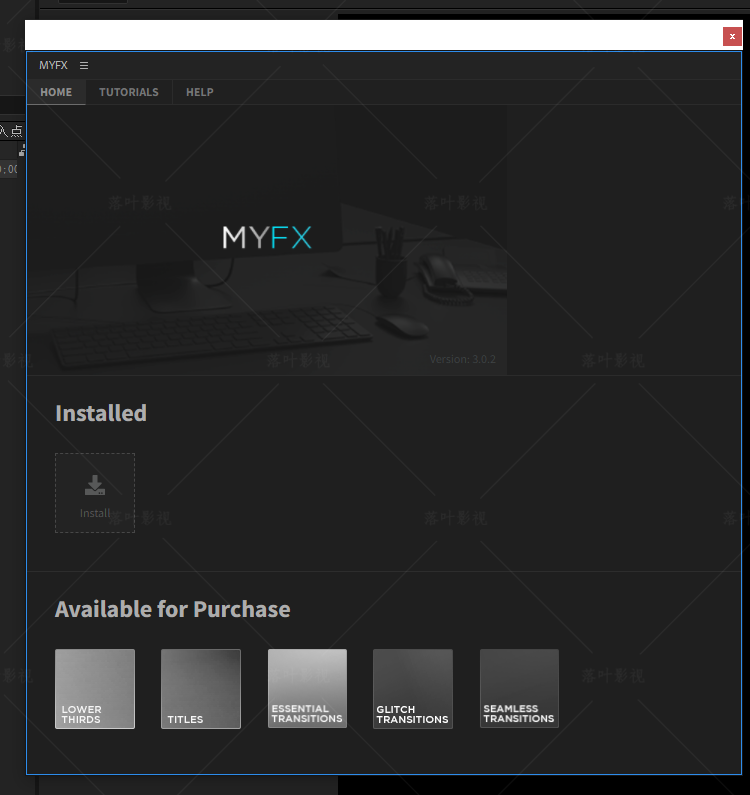Screen dimensions: 750x795
Task: Switch to the HOME tab
Action: pos(56,92)
